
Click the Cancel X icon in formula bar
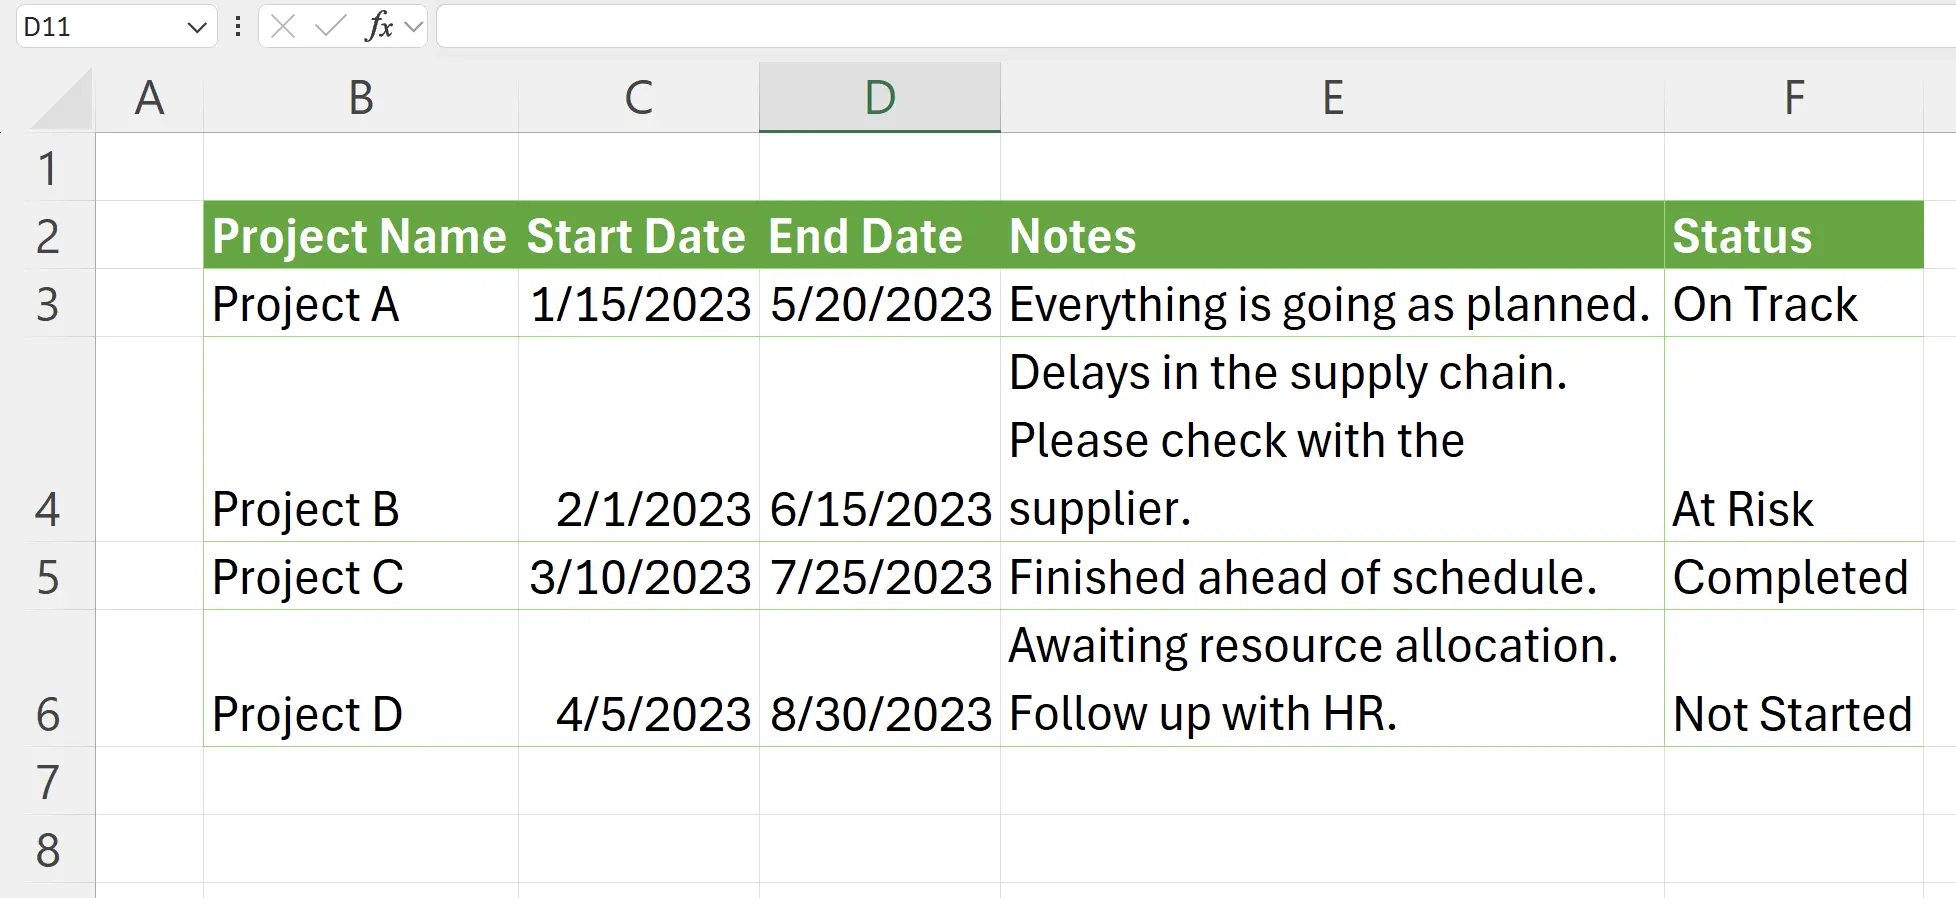[283, 27]
